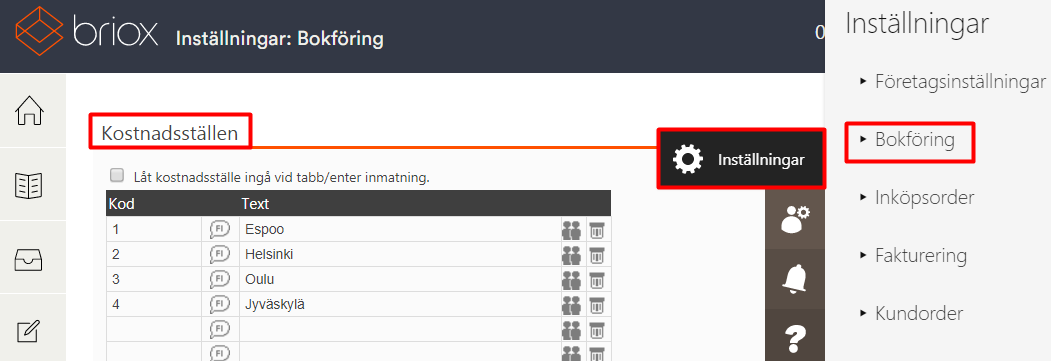Click the Home icon in left sidebar
This screenshot has width=1051, height=361.
point(29,111)
